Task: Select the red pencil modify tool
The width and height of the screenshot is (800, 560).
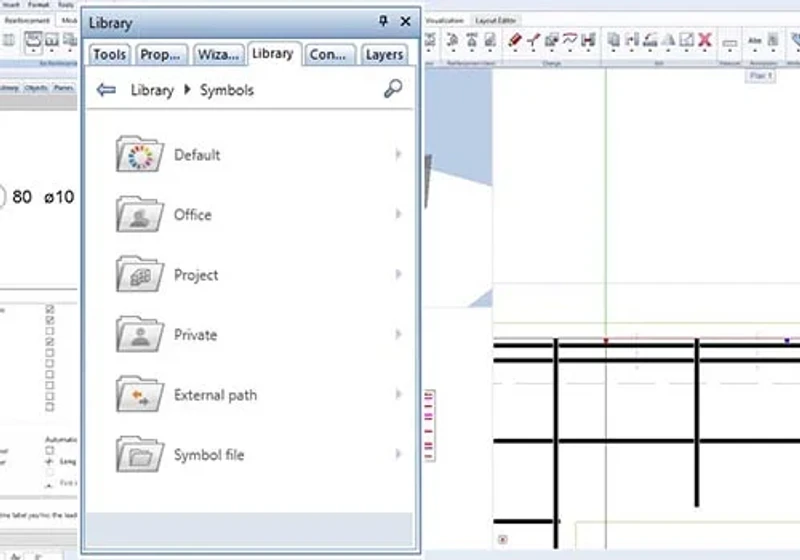Action: point(515,40)
